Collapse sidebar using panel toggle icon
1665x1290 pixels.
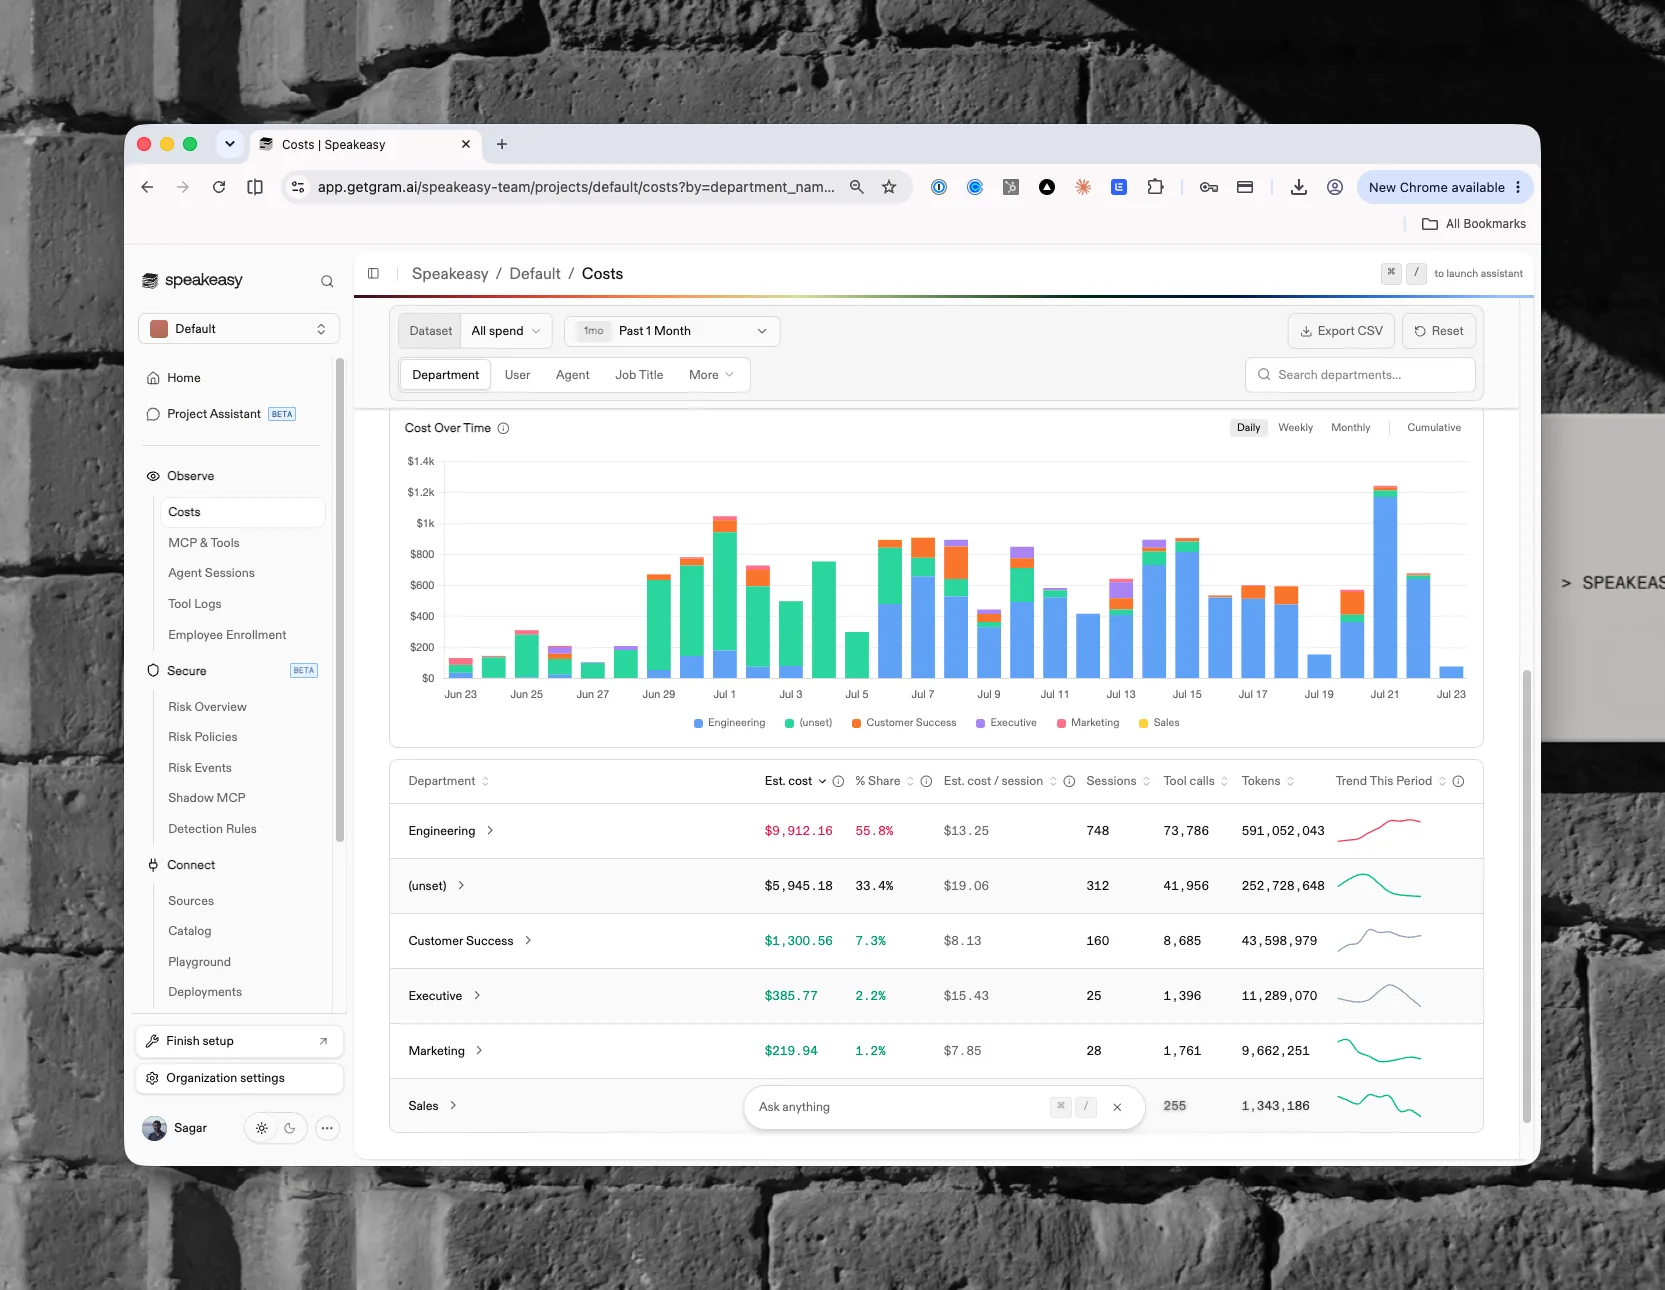tap(373, 273)
